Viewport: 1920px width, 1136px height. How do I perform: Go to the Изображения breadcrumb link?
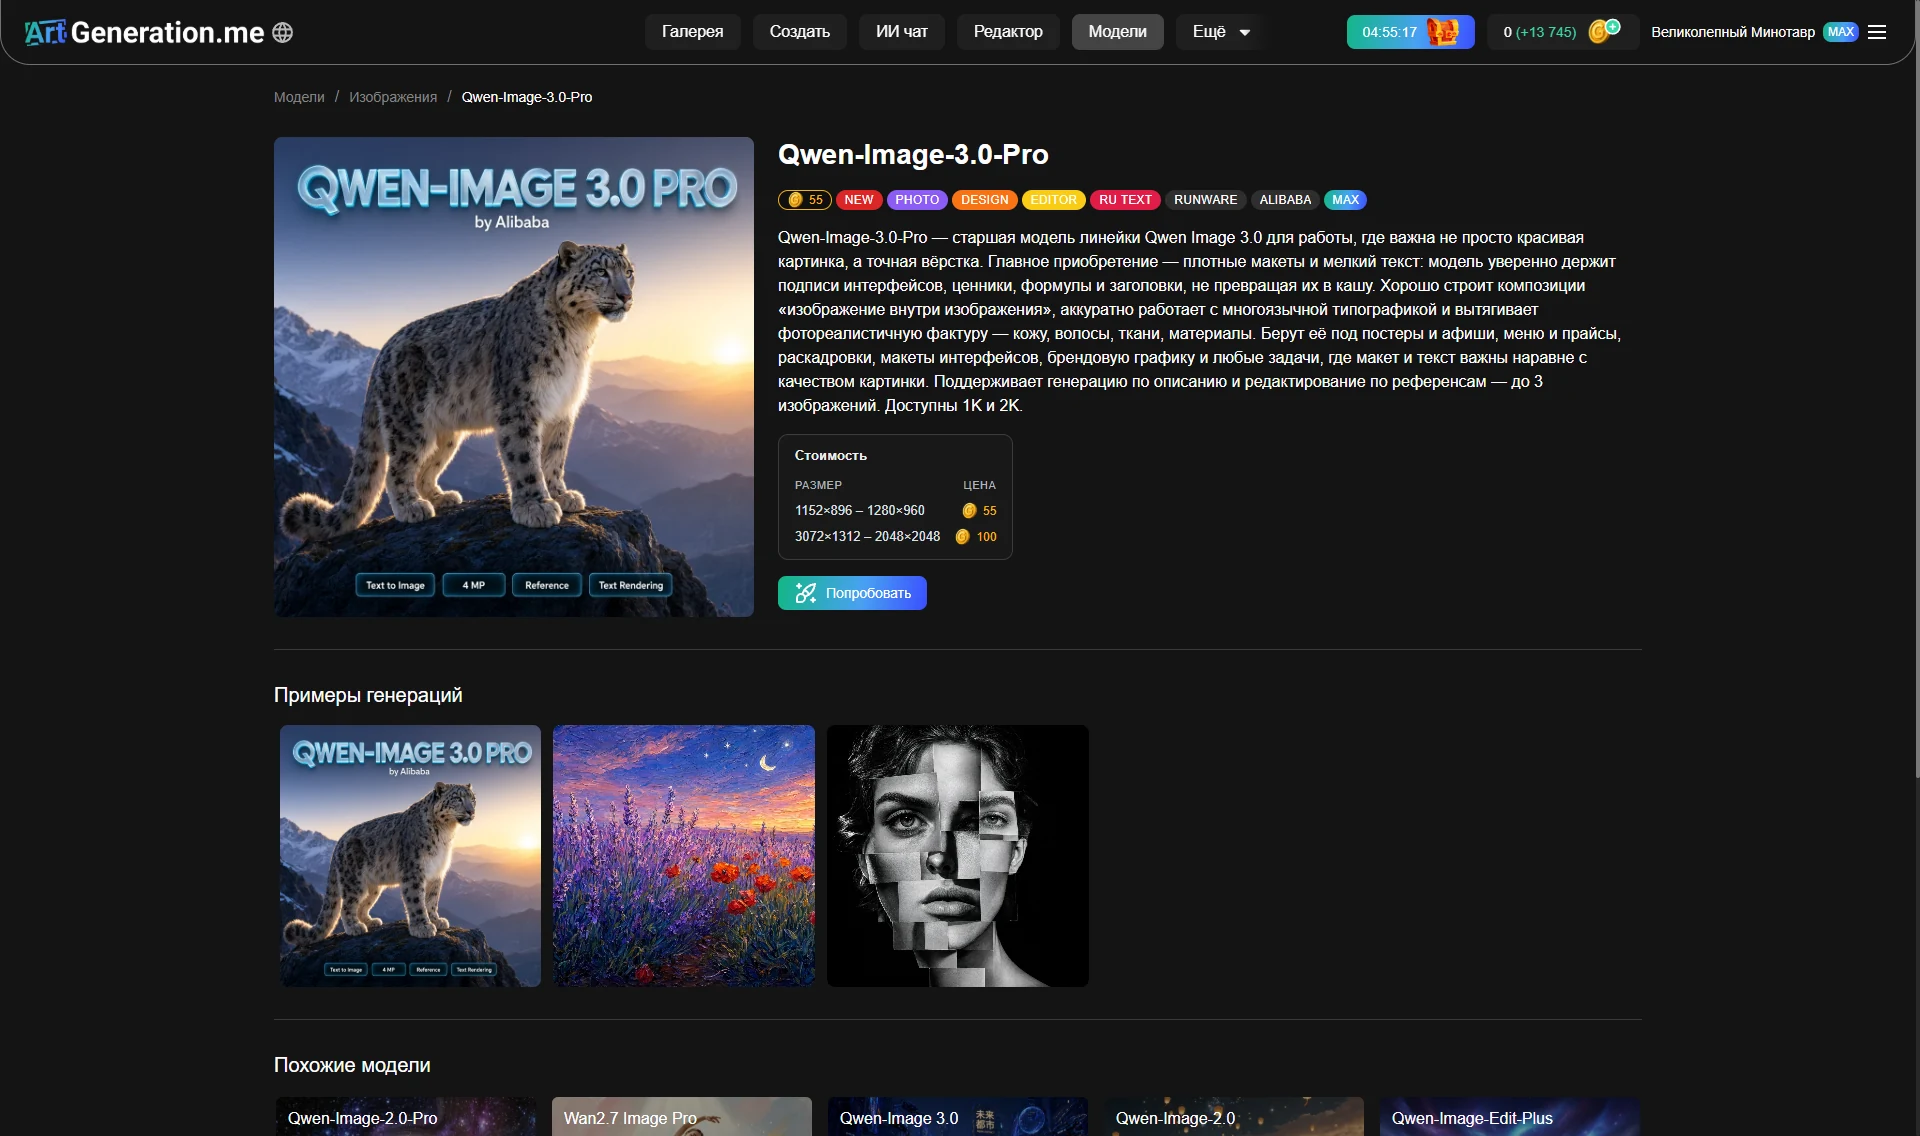[393, 97]
